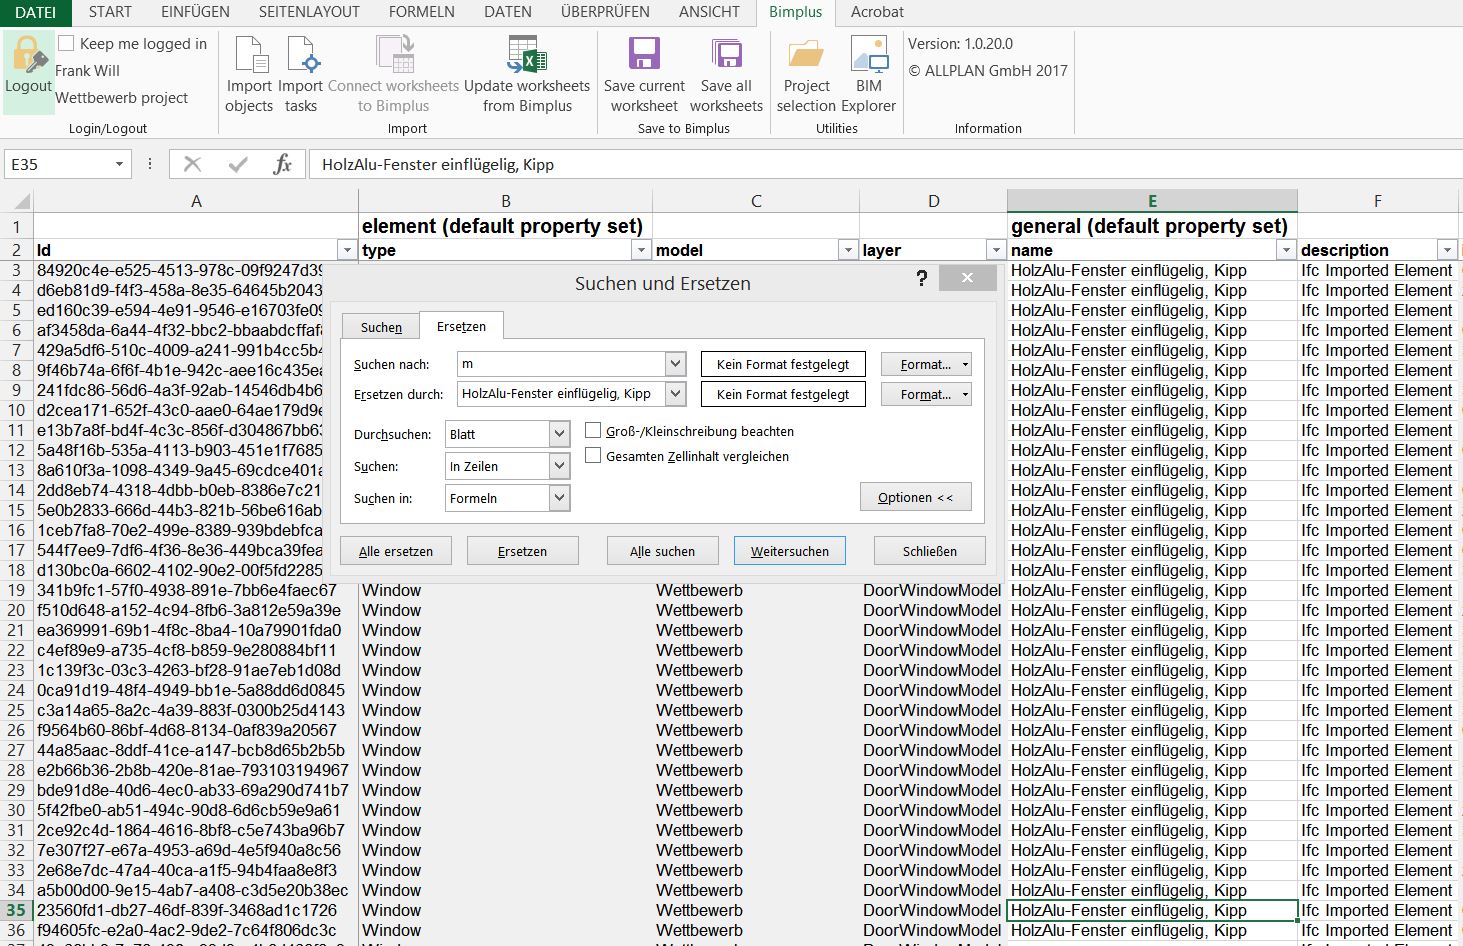Open Project selection folder icon
Viewport: 1463px width, 946px height.
point(806,54)
